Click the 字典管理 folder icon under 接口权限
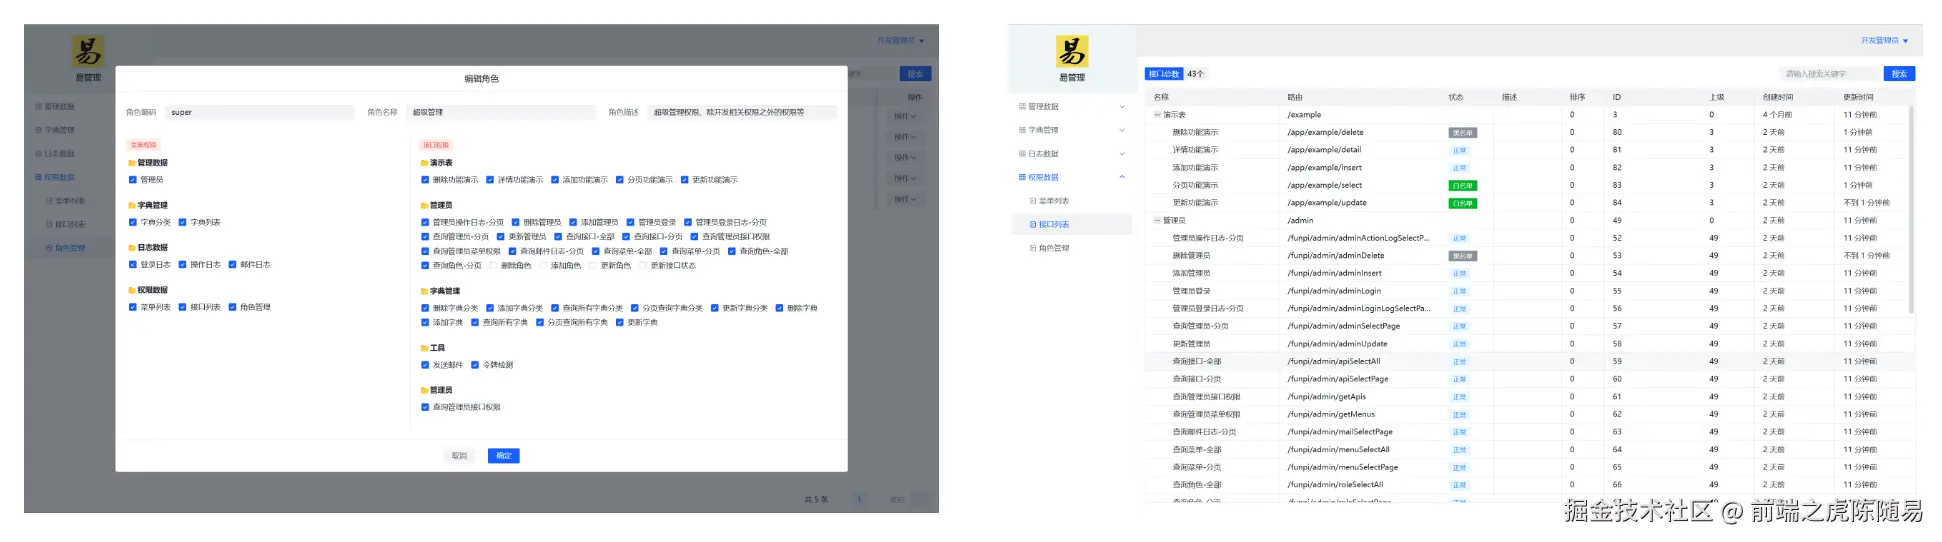This screenshot has width=1942, height=542. pyautogui.click(x=424, y=291)
